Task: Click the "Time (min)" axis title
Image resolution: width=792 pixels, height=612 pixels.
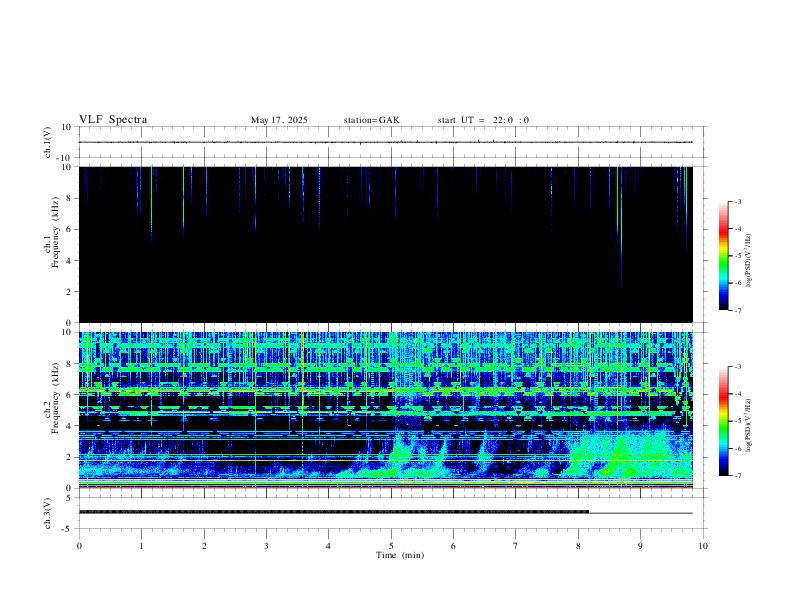Action: 400,555
